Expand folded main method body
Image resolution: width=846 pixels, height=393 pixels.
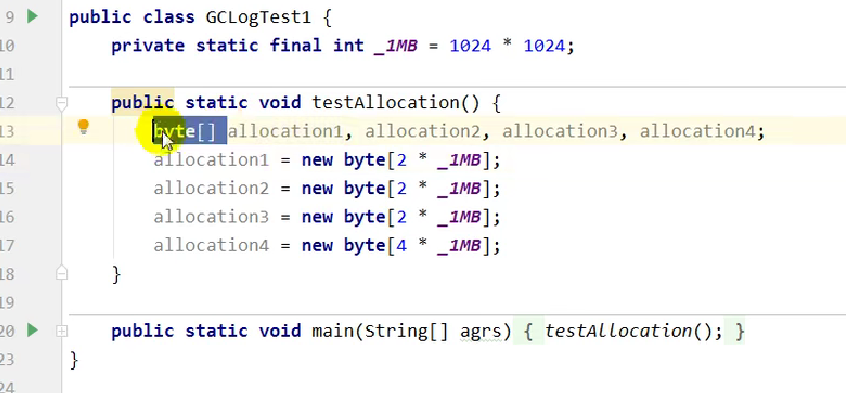coord(62,331)
